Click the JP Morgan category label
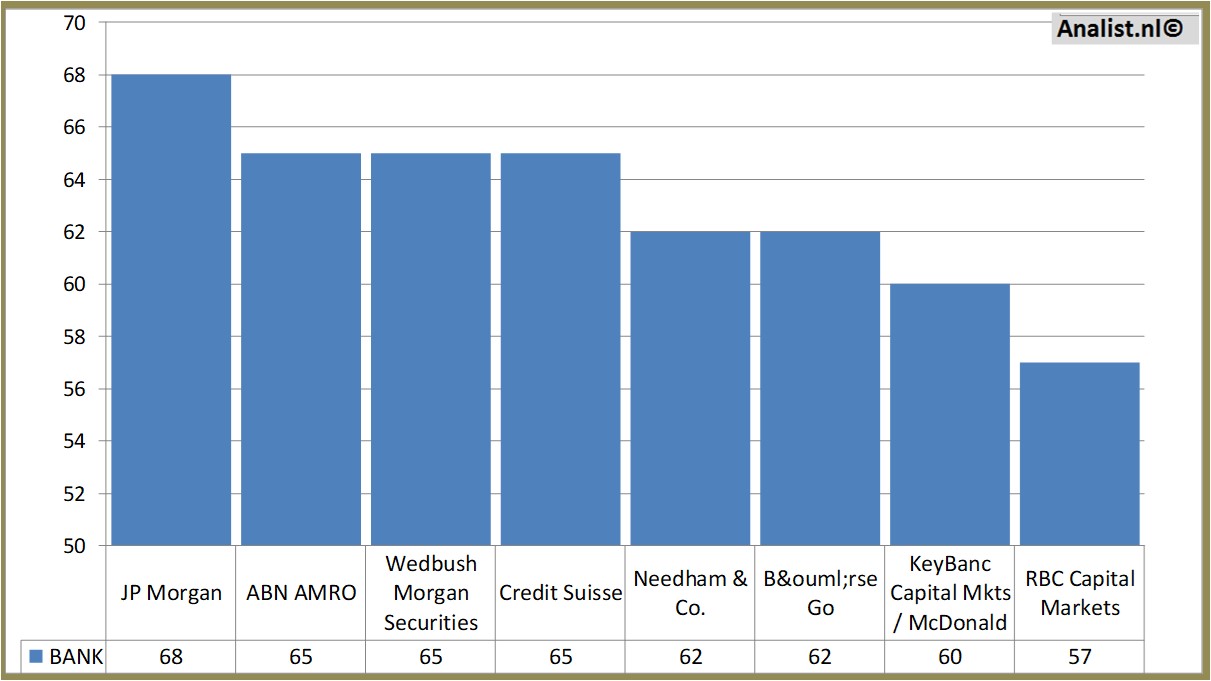 pyautogui.click(x=171, y=593)
